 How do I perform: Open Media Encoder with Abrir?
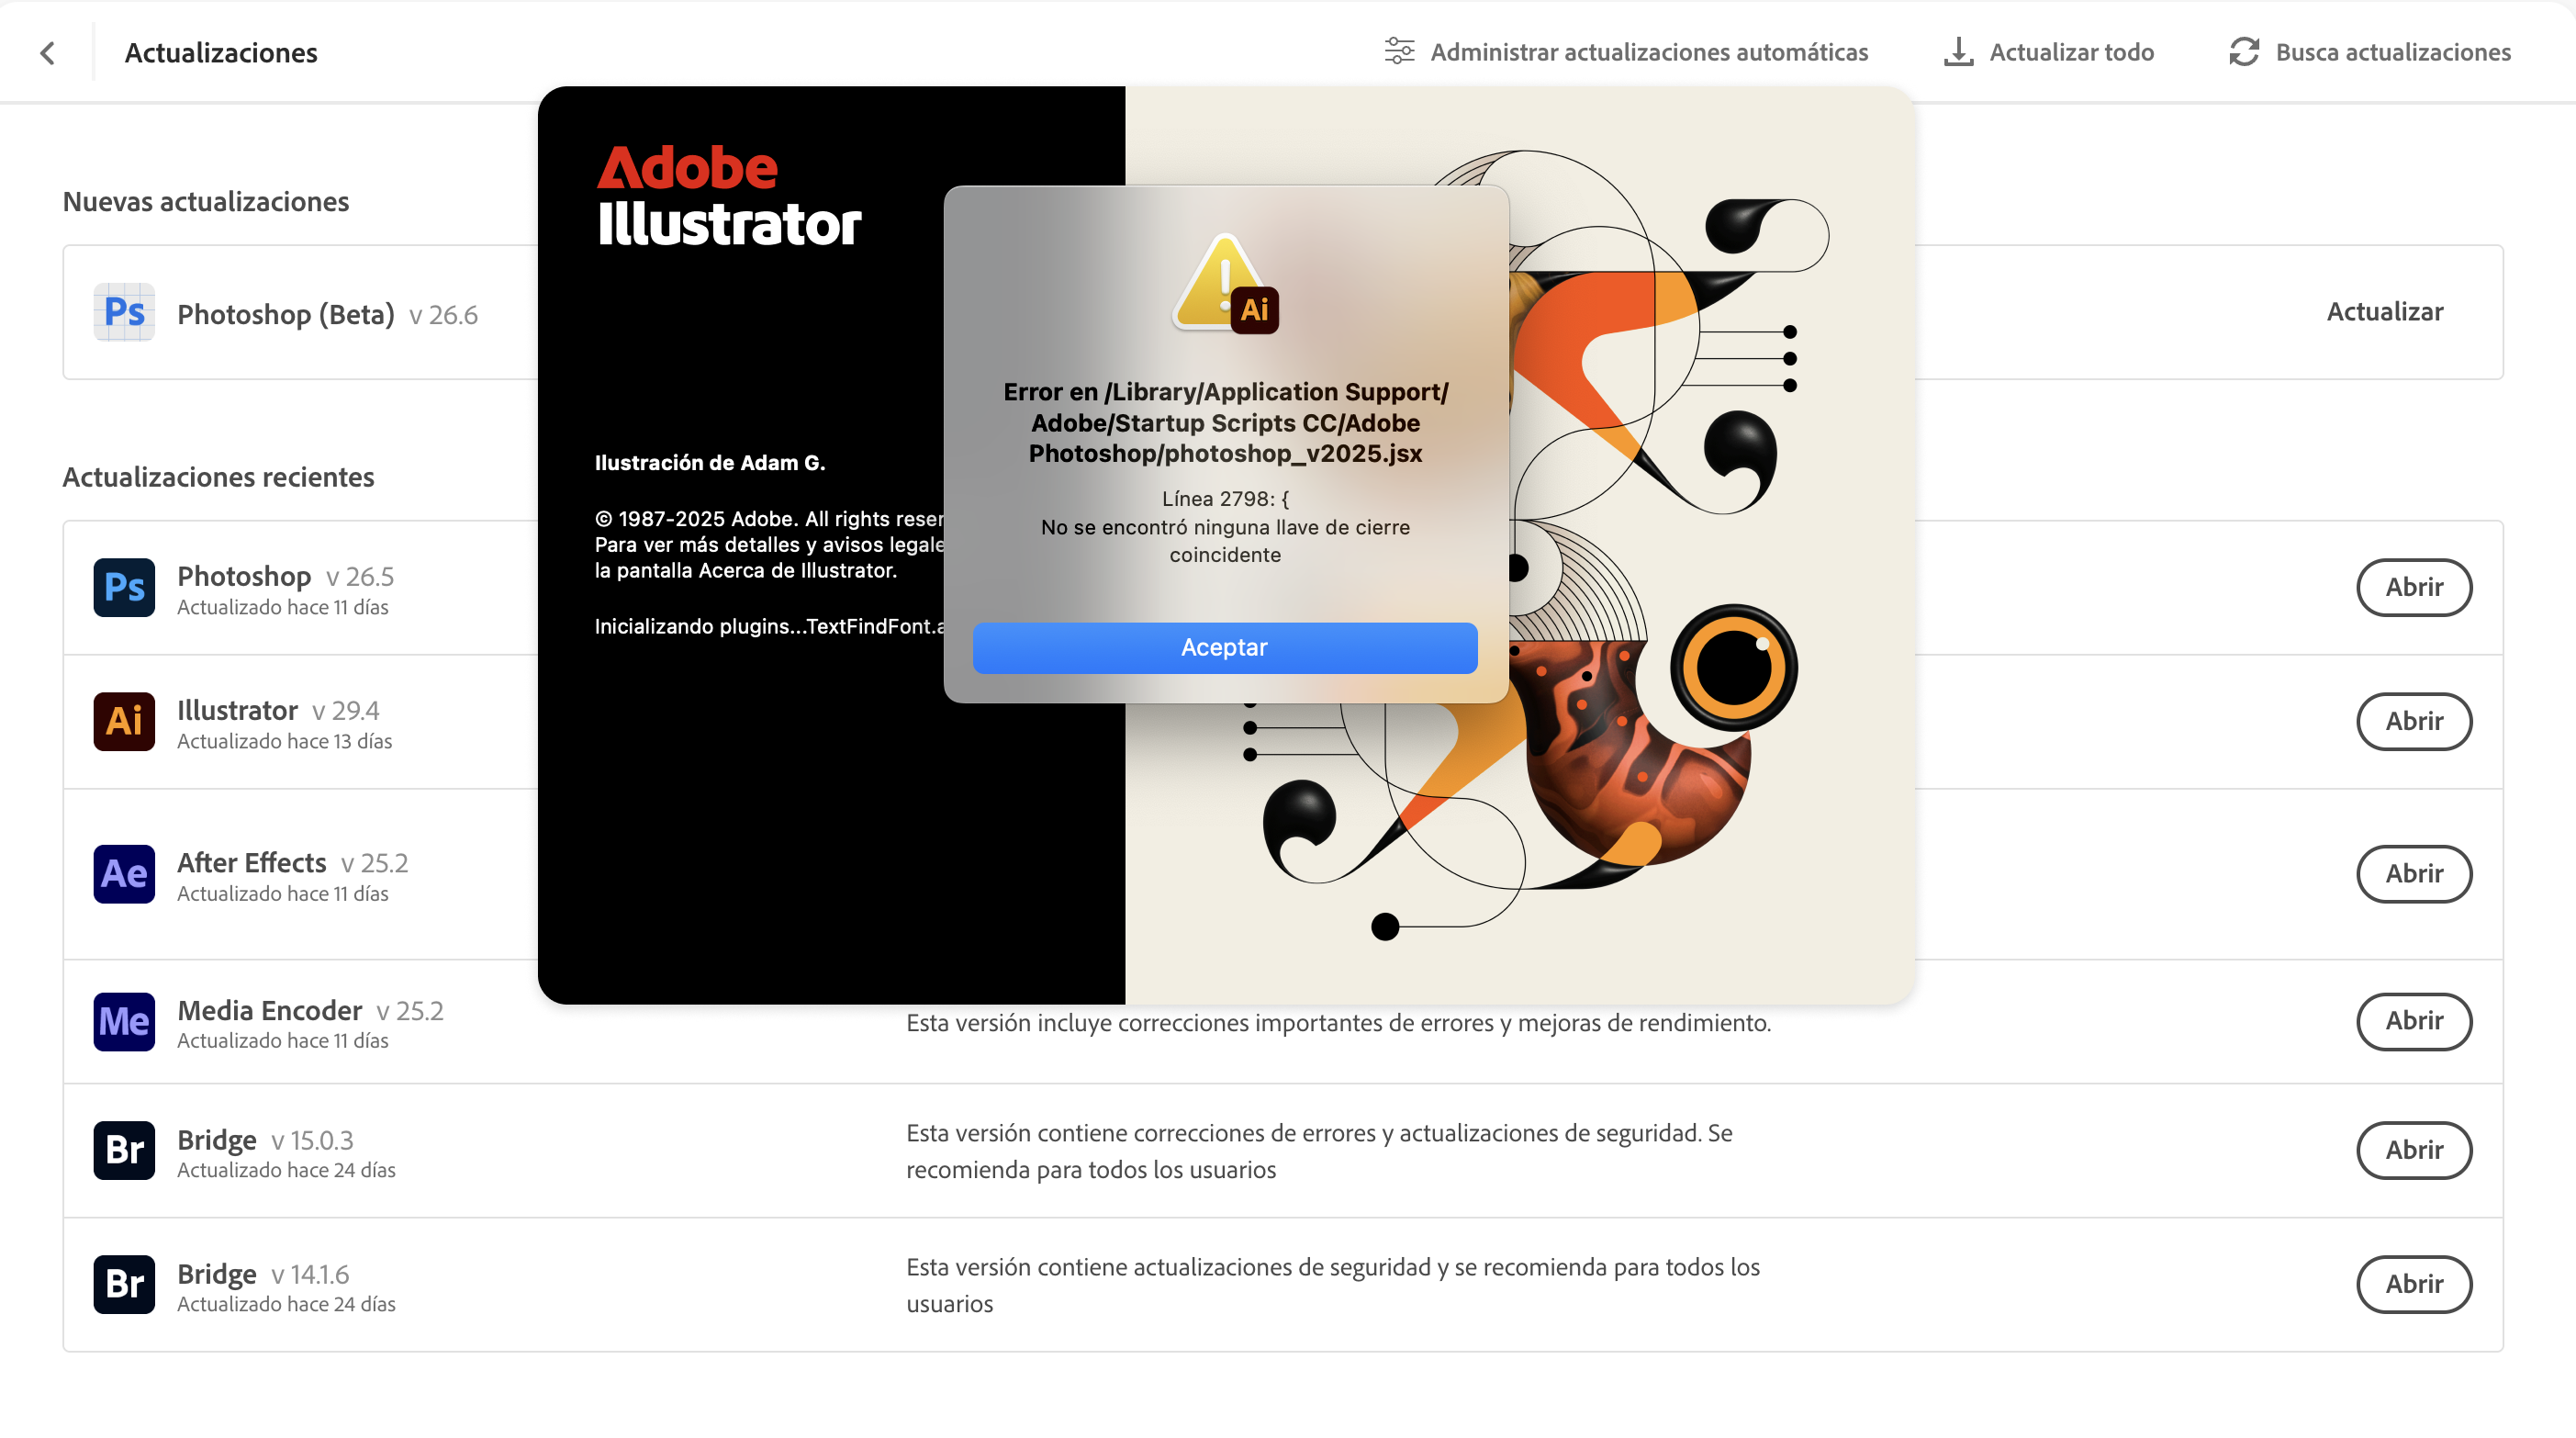click(x=2414, y=1022)
